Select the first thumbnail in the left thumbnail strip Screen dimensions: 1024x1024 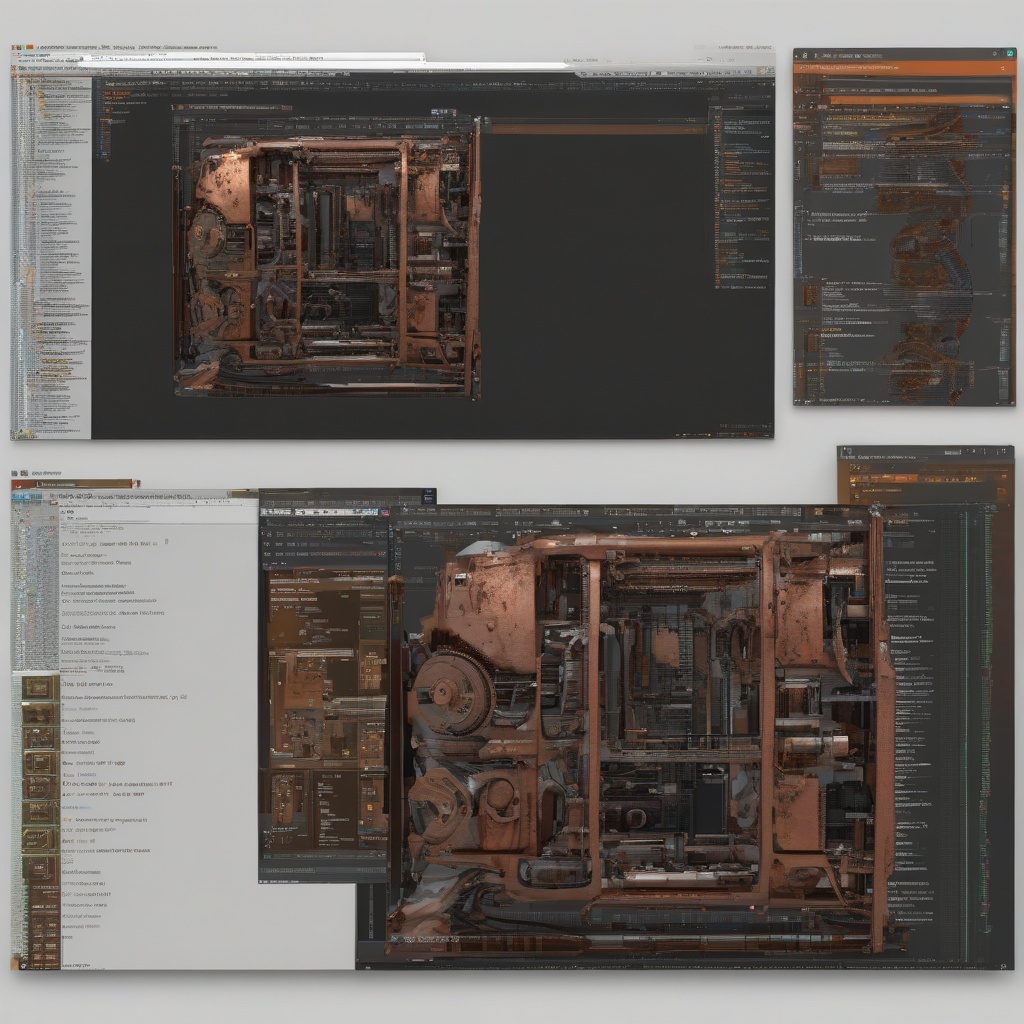click(39, 688)
